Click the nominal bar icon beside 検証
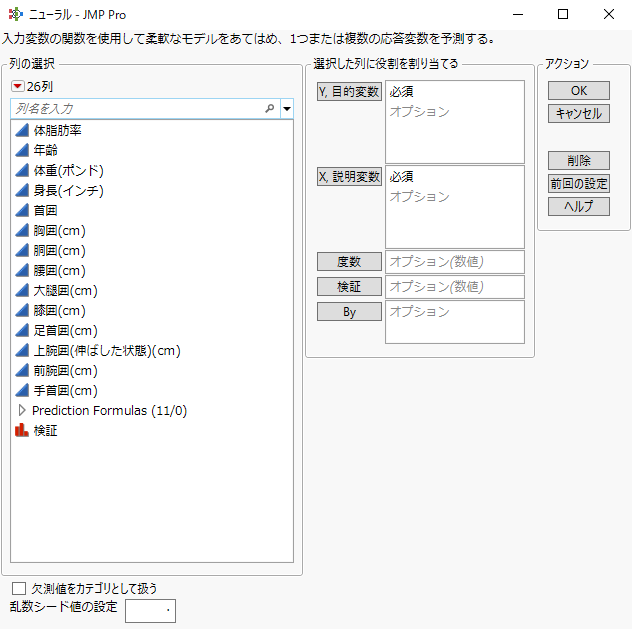 coord(22,430)
